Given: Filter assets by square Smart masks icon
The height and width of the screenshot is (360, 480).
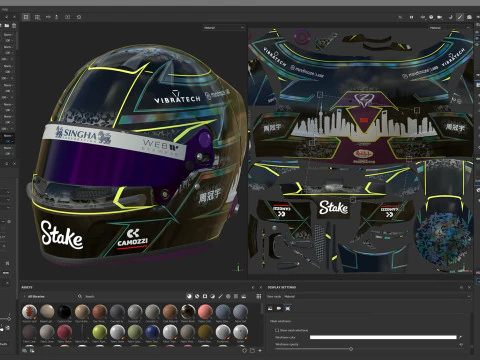Looking at the screenshot, I should click(205, 296).
